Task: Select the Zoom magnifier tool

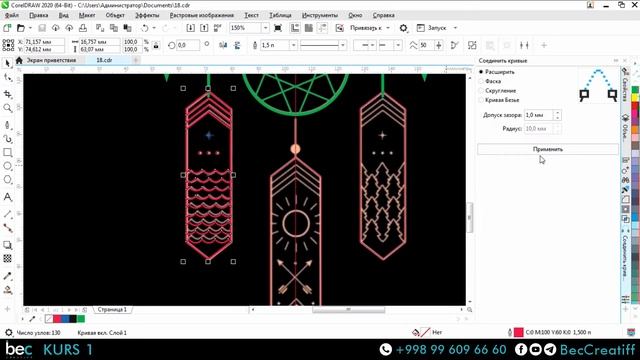Action: (7, 108)
